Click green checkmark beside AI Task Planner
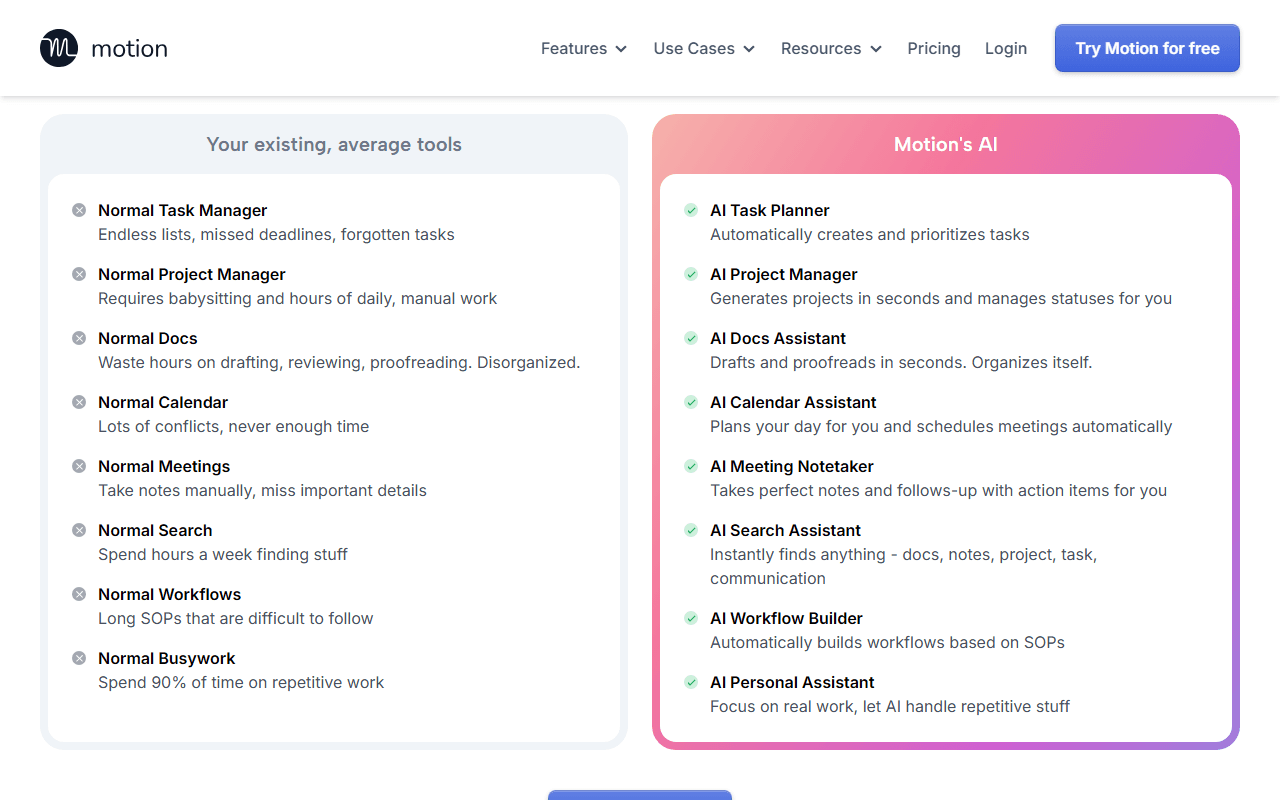 coord(691,210)
